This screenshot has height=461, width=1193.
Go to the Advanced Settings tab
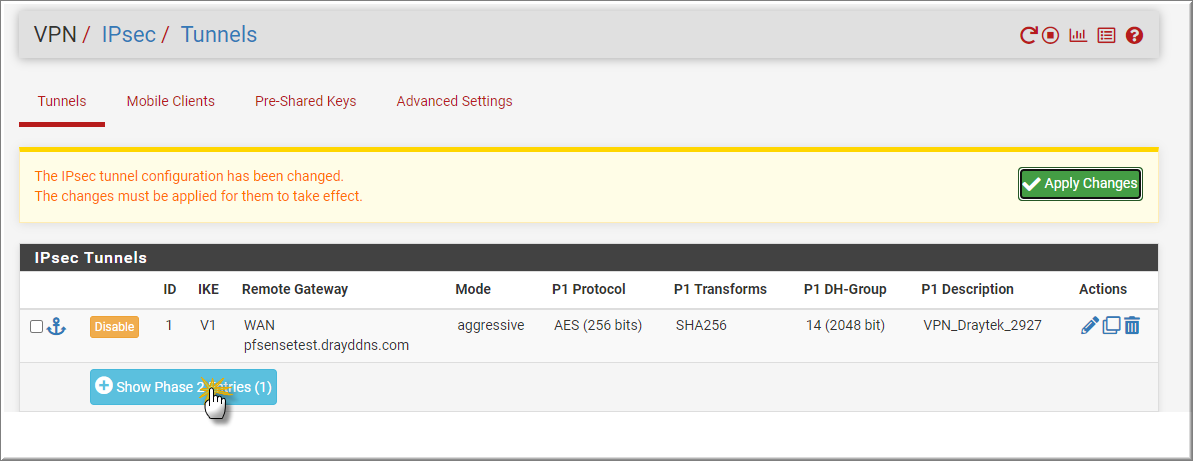pos(454,101)
